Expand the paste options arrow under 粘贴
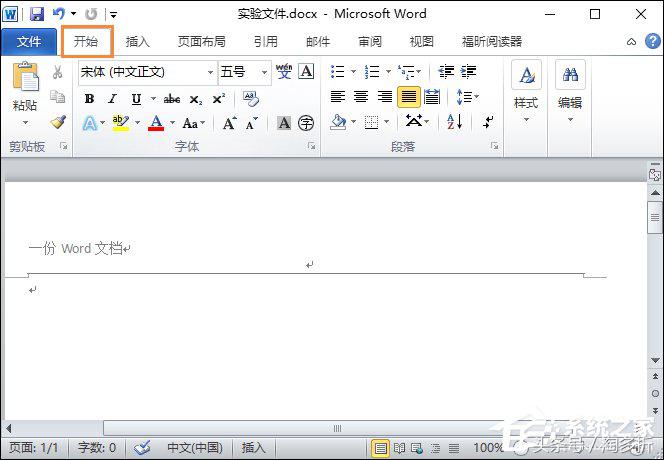 (25, 122)
